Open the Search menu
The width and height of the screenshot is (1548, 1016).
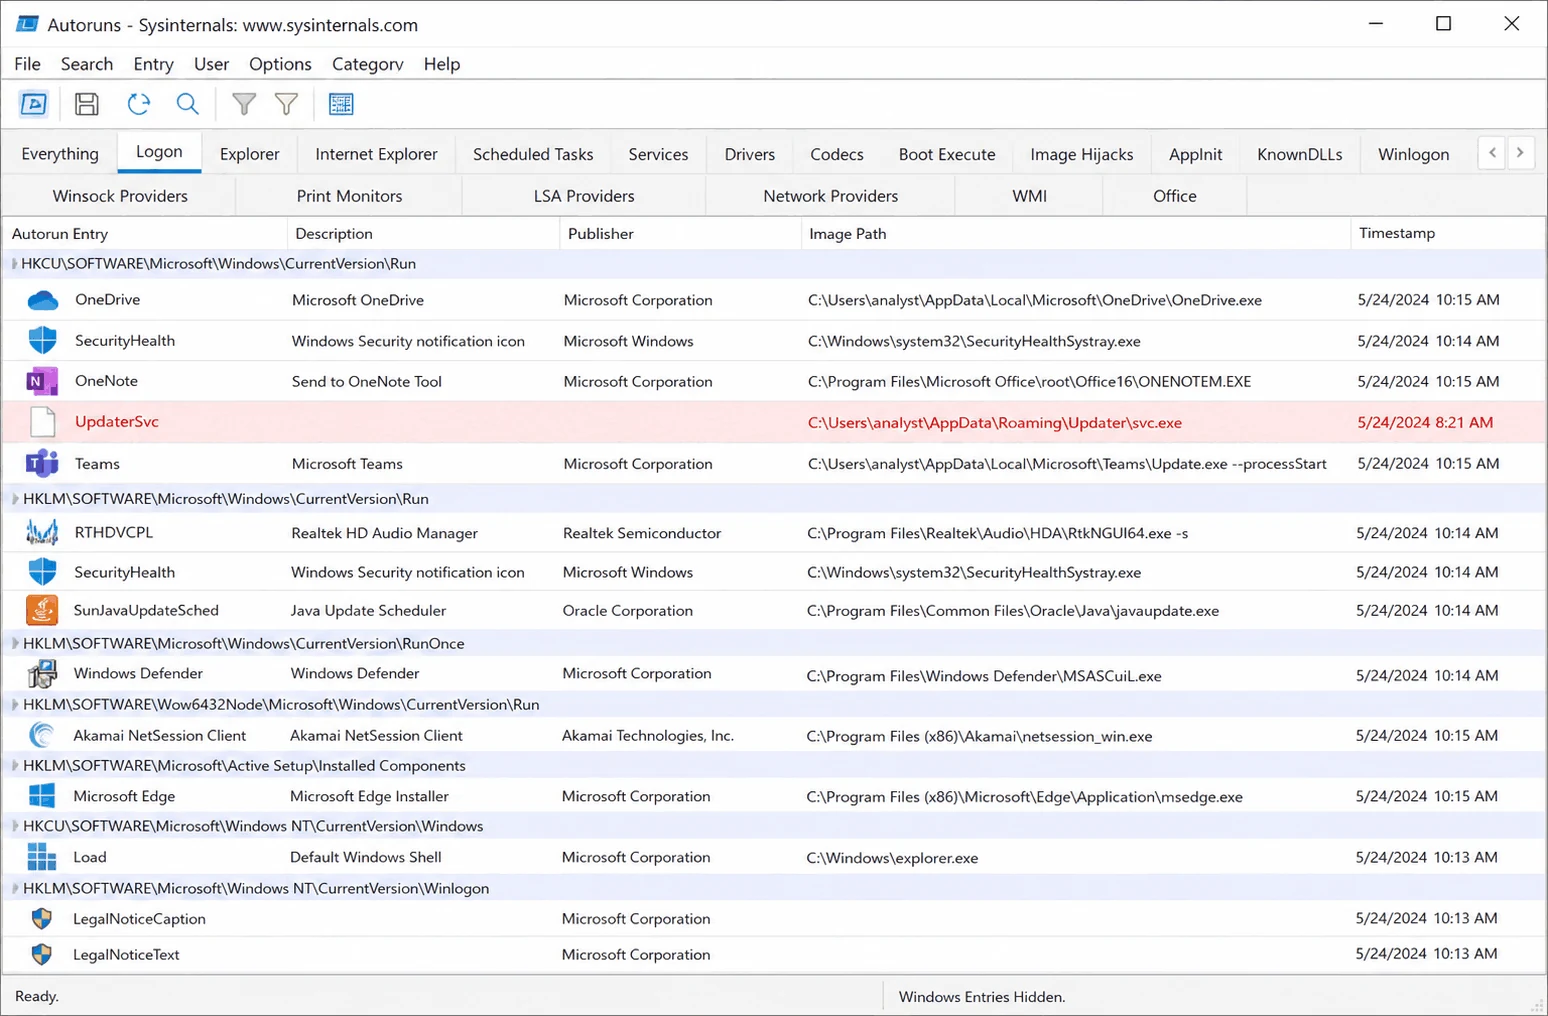(x=87, y=64)
